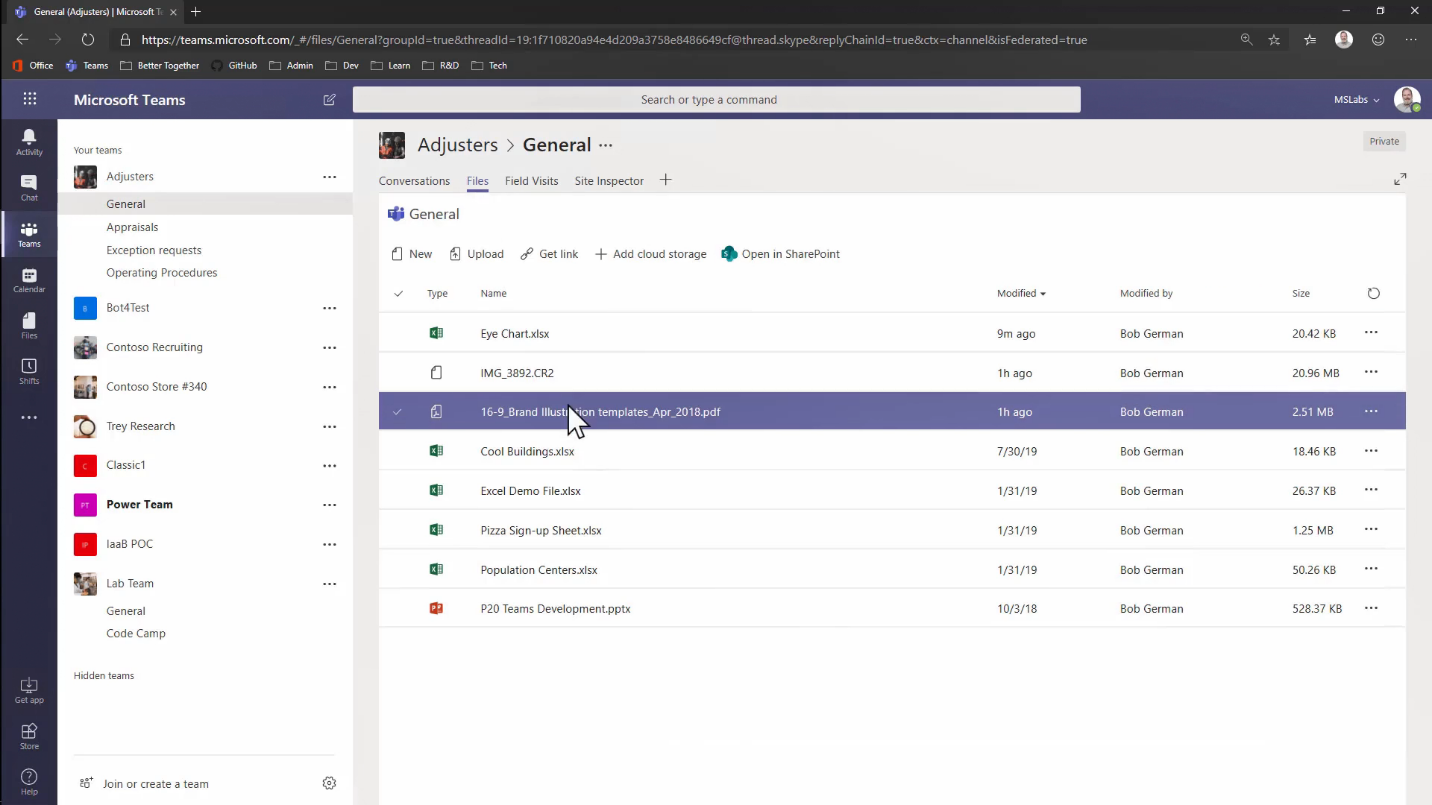This screenshot has height=805, width=1432.
Task: Switch to the Conversations tab
Action: pyautogui.click(x=414, y=181)
